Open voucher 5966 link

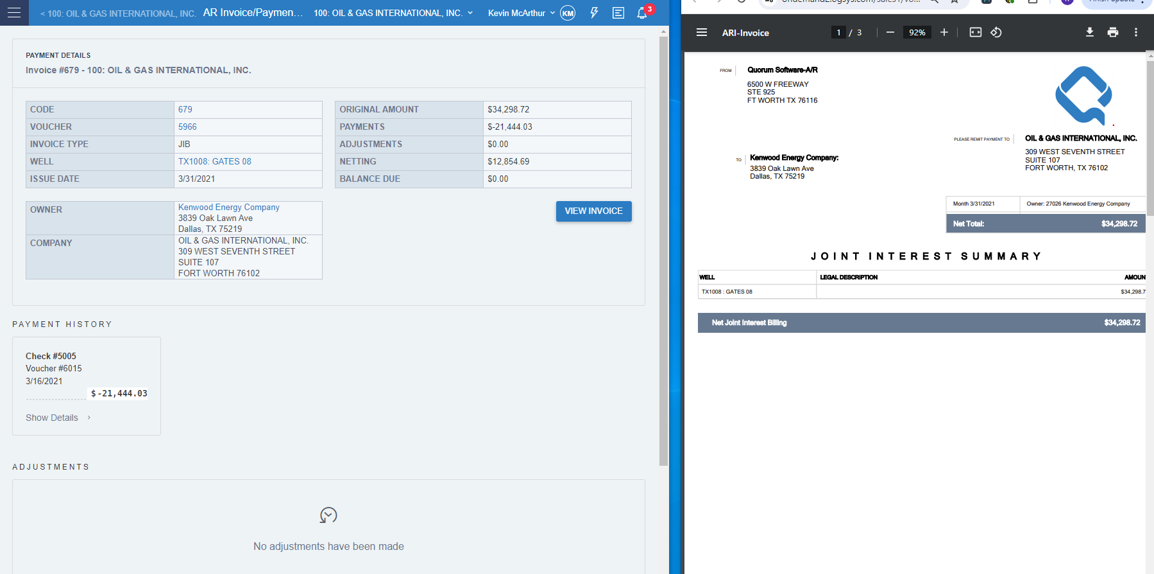click(188, 127)
